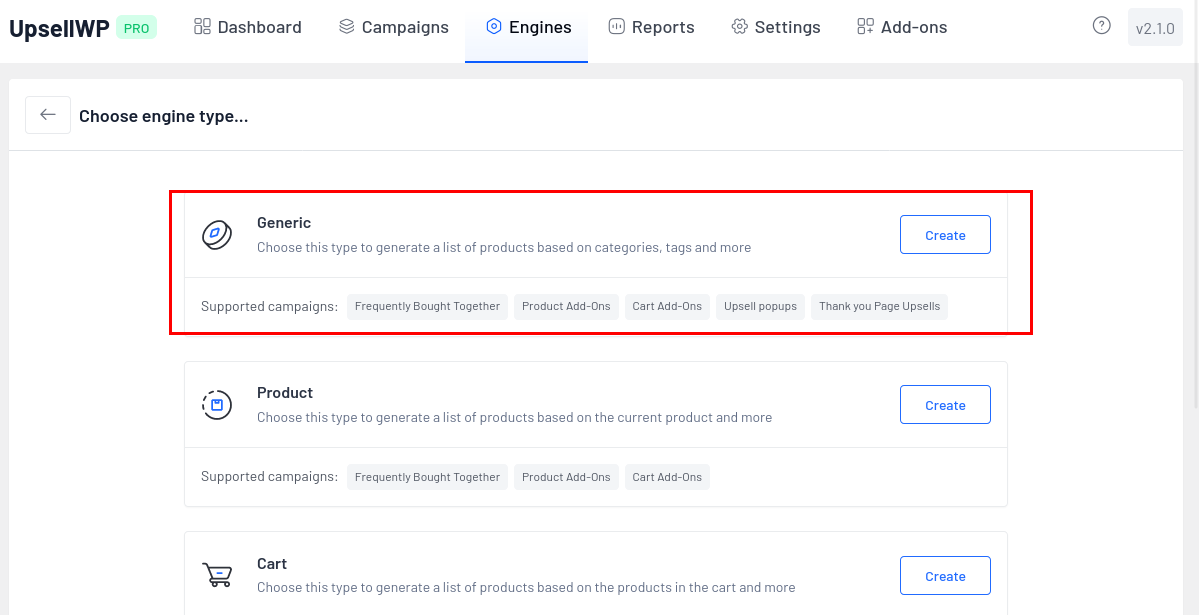Click the PRO badge
This screenshot has width=1199, height=615.
point(136,28)
